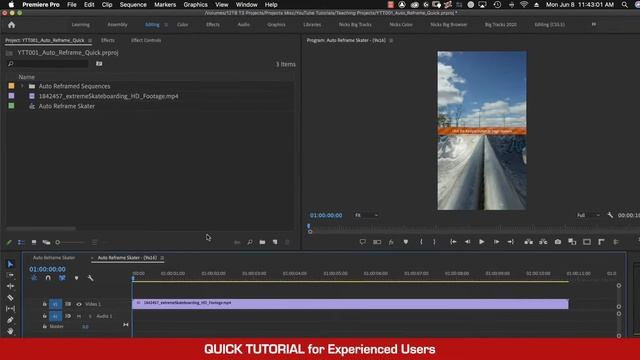The width and height of the screenshot is (640, 360).
Task: Go to In point
Action: 453,242
